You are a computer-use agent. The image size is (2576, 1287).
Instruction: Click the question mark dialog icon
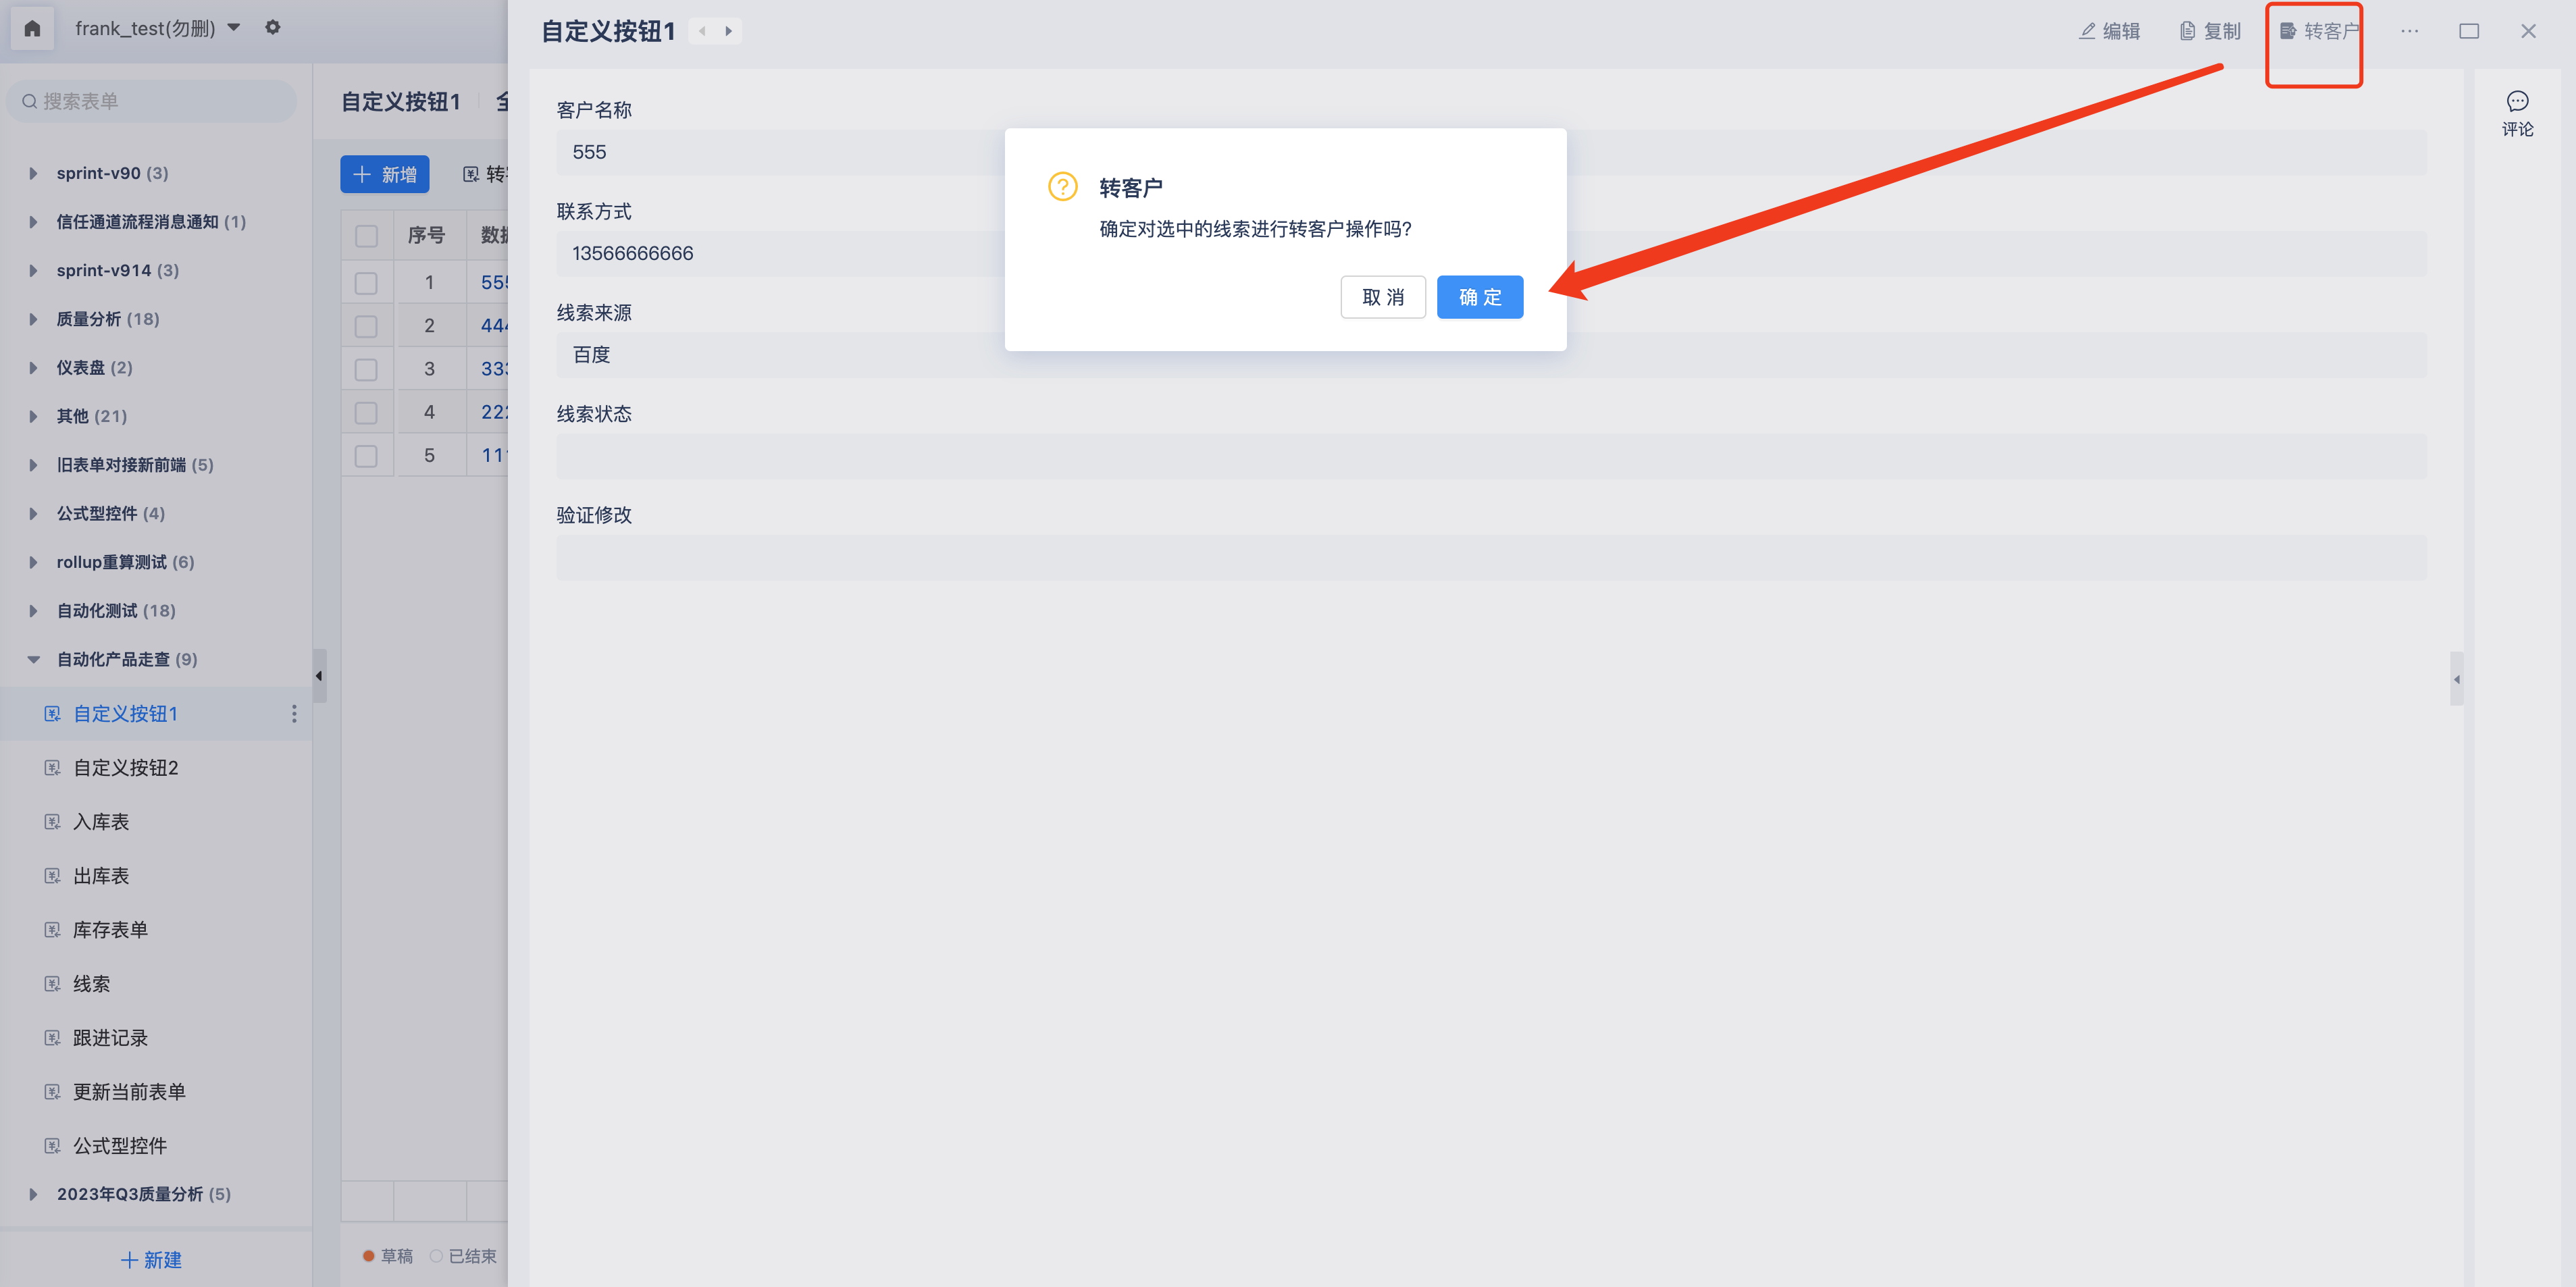(x=1062, y=186)
